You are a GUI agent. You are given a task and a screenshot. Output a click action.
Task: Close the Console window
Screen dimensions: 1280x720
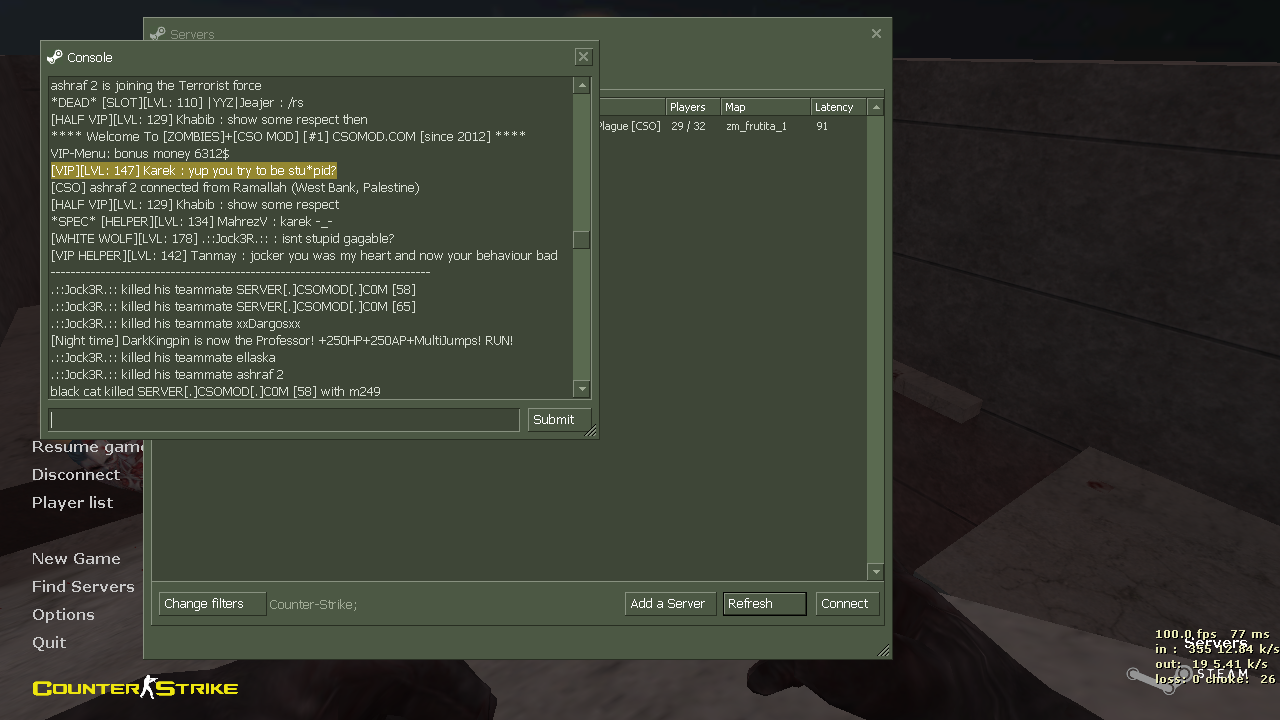tap(584, 57)
